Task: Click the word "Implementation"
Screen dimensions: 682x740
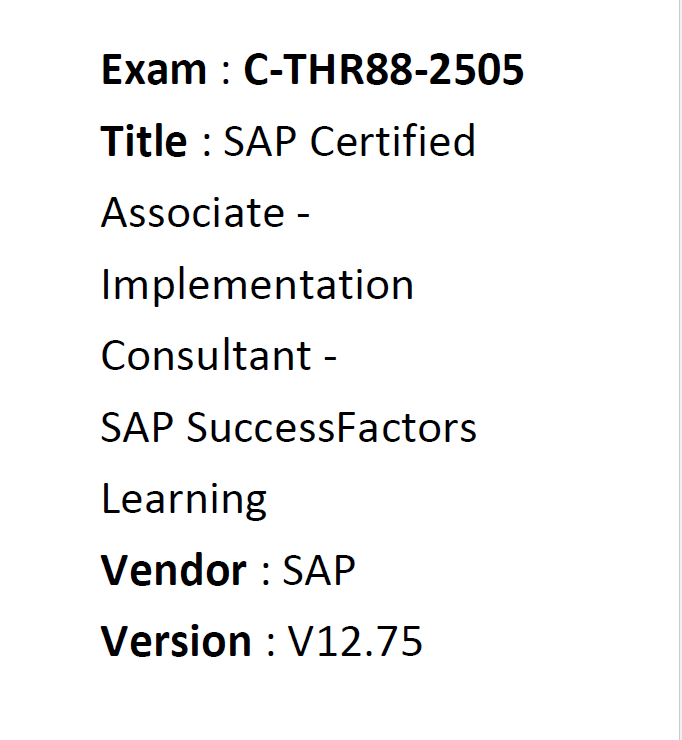Action: (257, 286)
